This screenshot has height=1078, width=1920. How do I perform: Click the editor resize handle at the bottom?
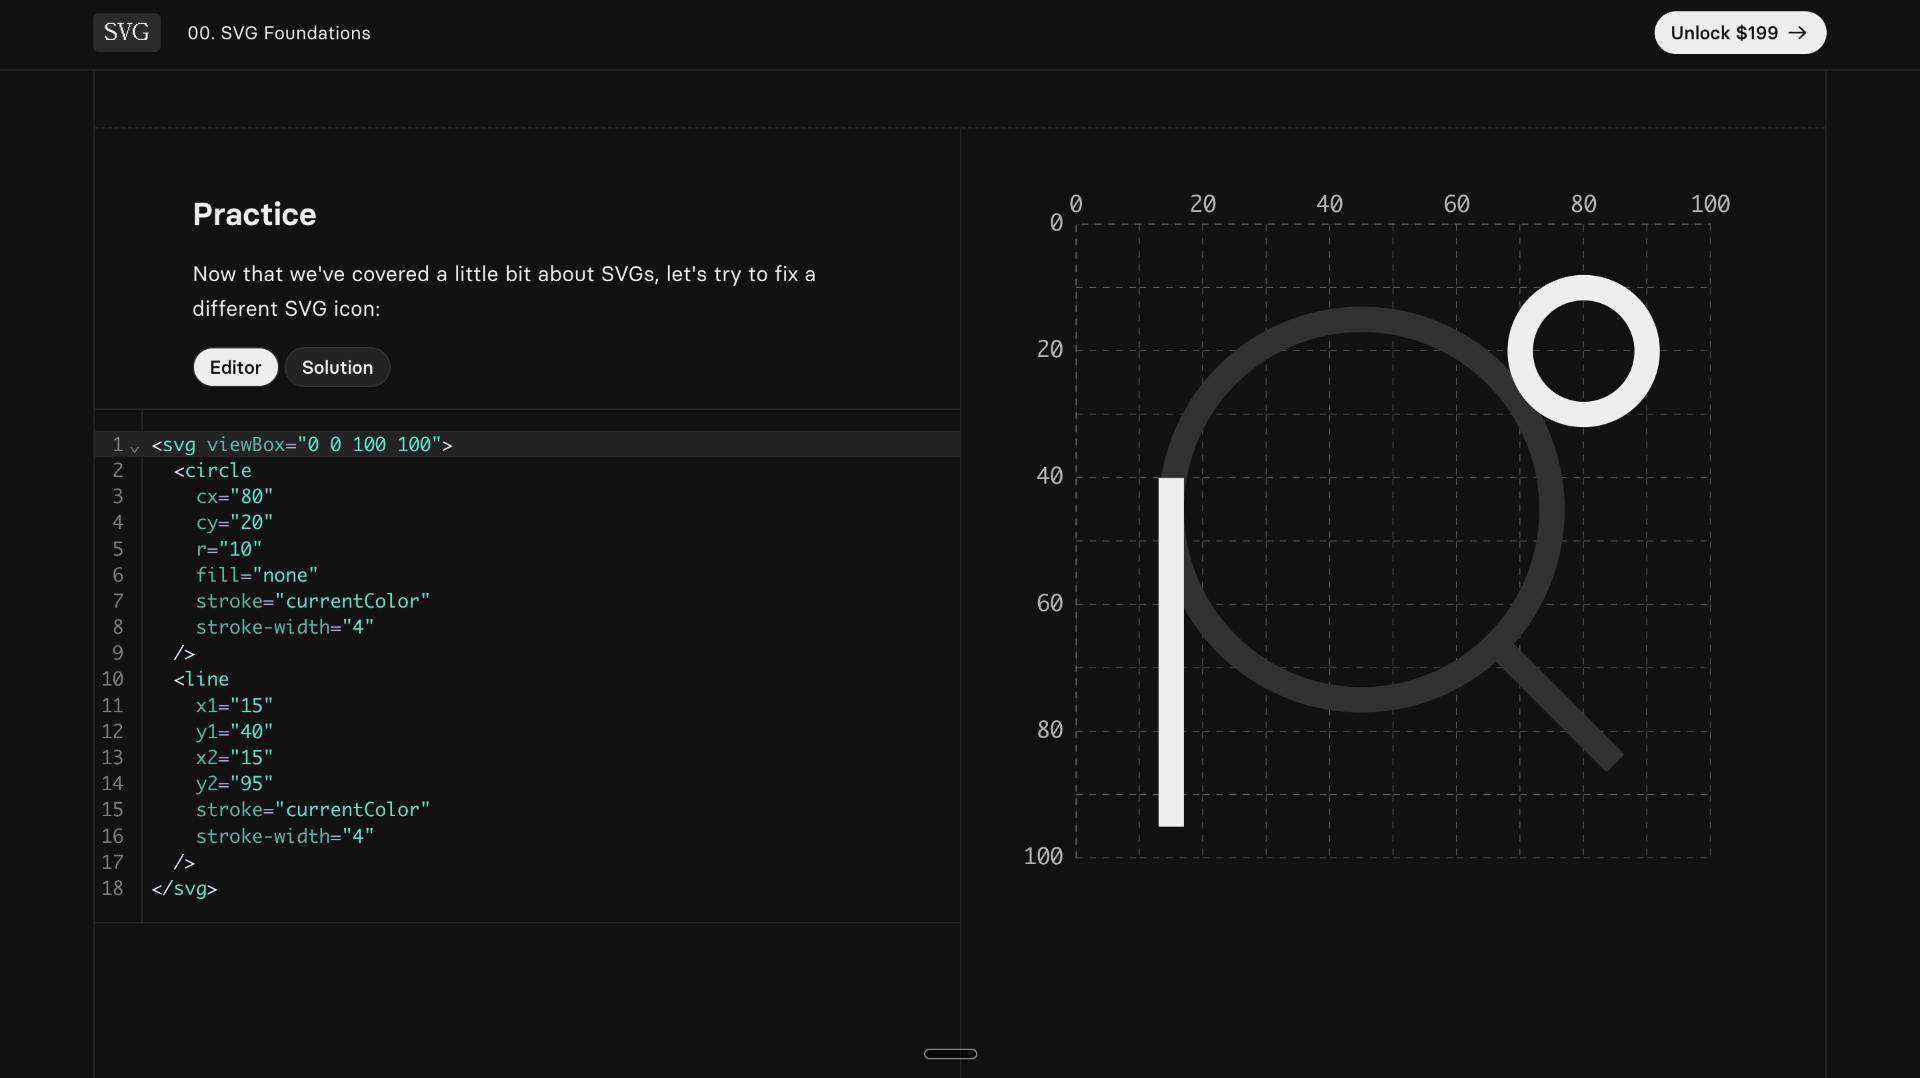point(950,1053)
